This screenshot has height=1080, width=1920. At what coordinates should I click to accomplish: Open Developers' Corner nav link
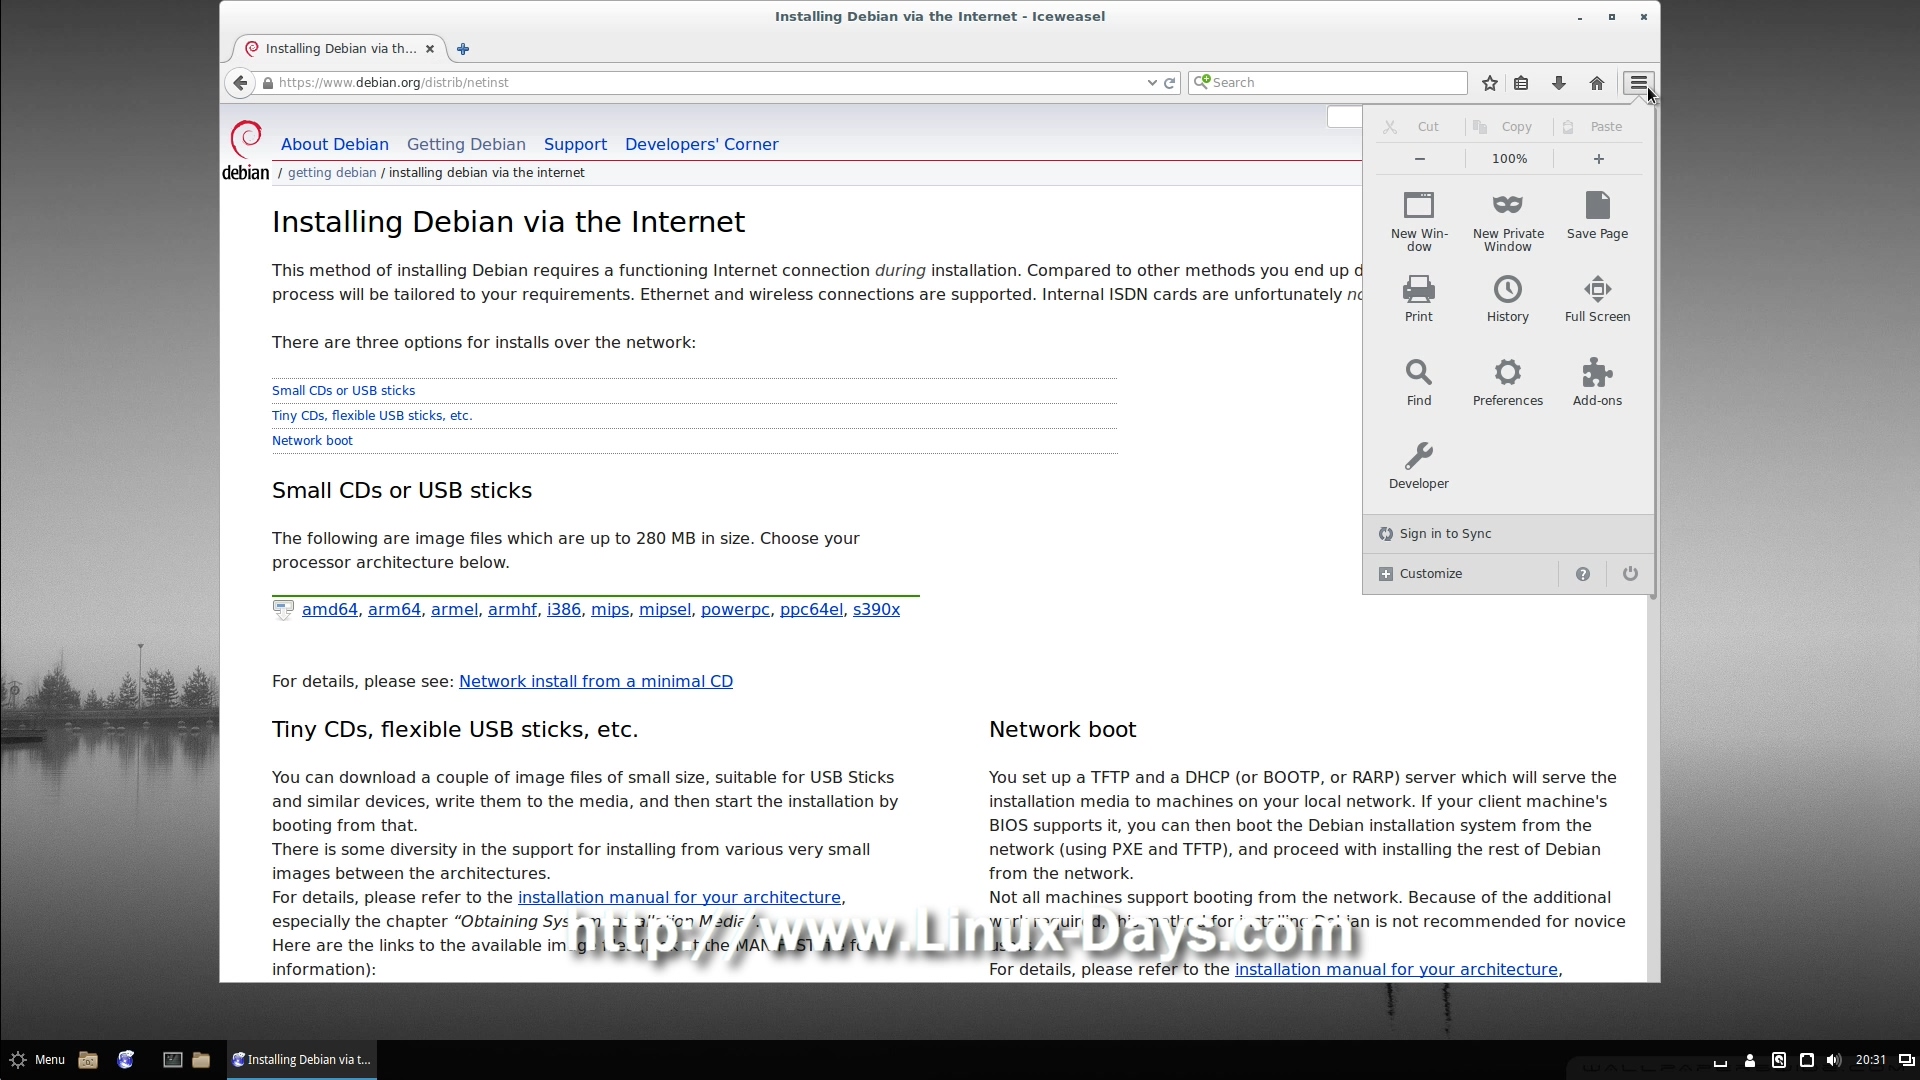(x=702, y=145)
